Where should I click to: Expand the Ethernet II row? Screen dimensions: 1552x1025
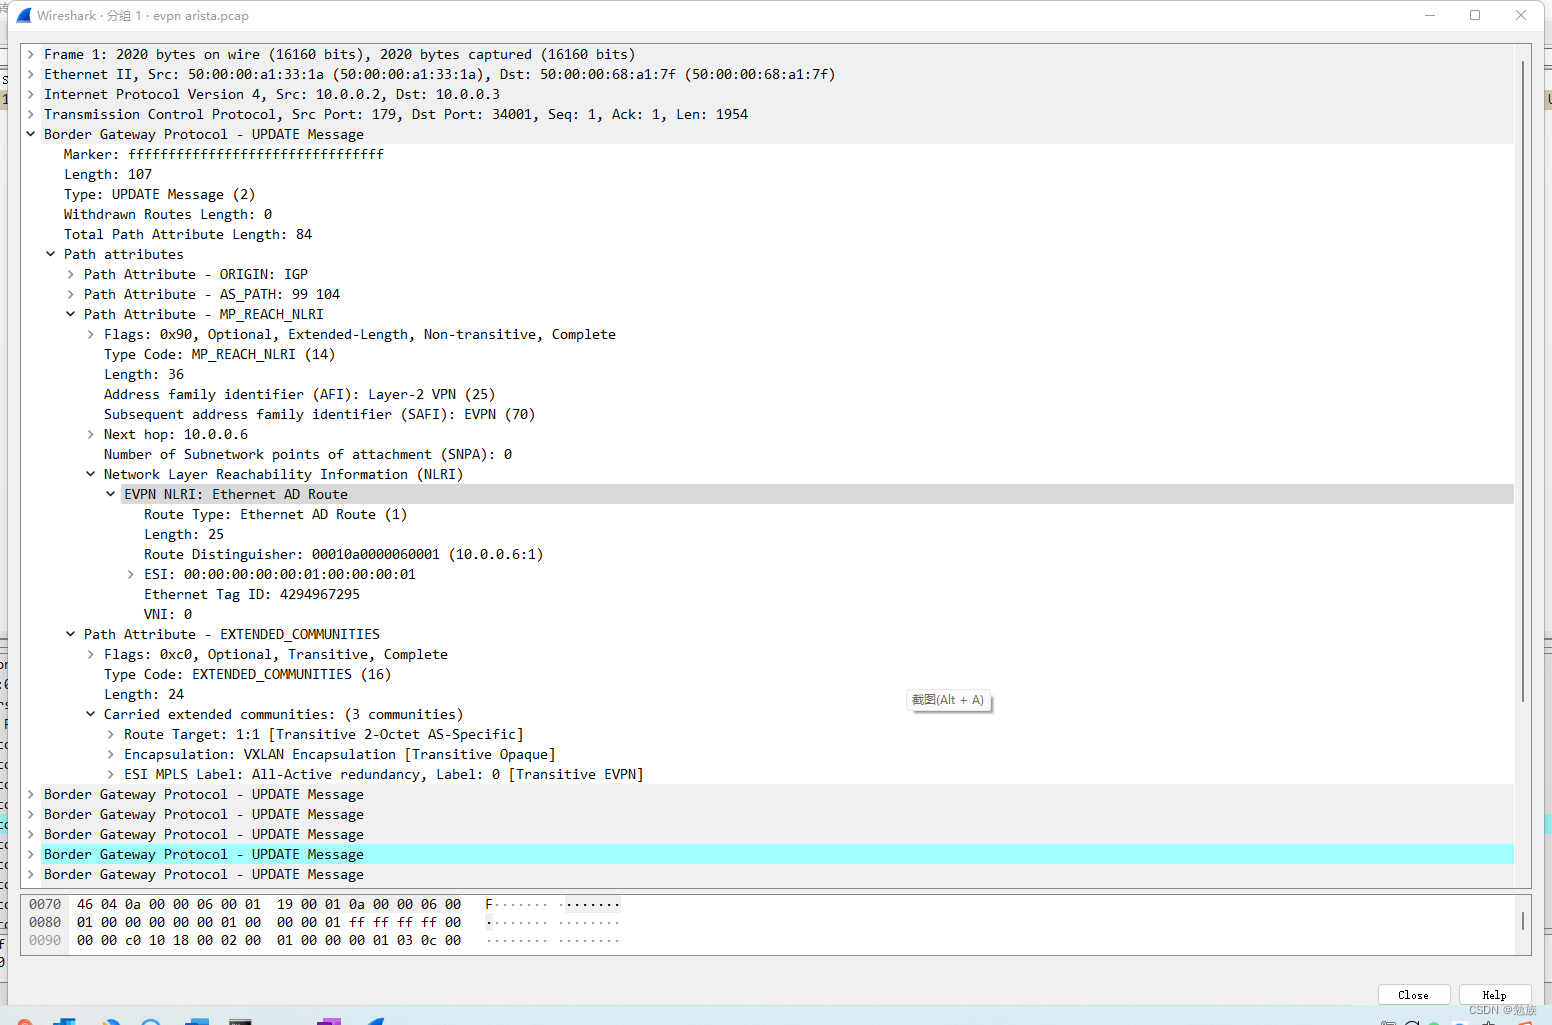pos(31,74)
